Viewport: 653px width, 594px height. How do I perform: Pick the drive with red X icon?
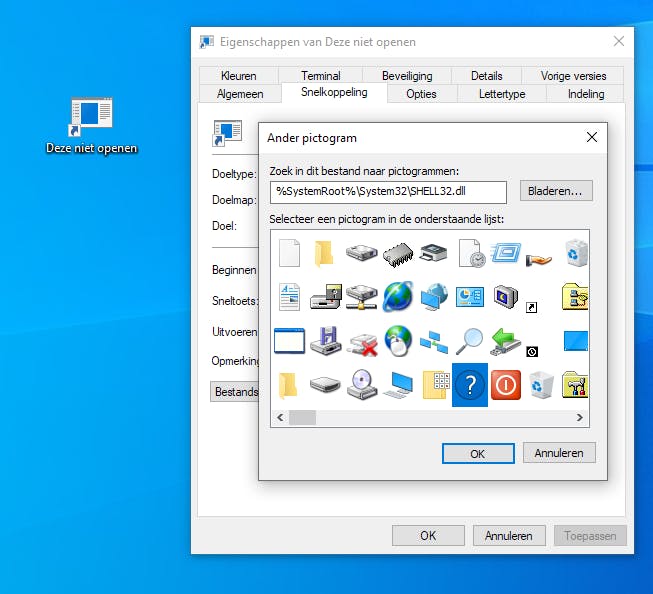(361, 341)
